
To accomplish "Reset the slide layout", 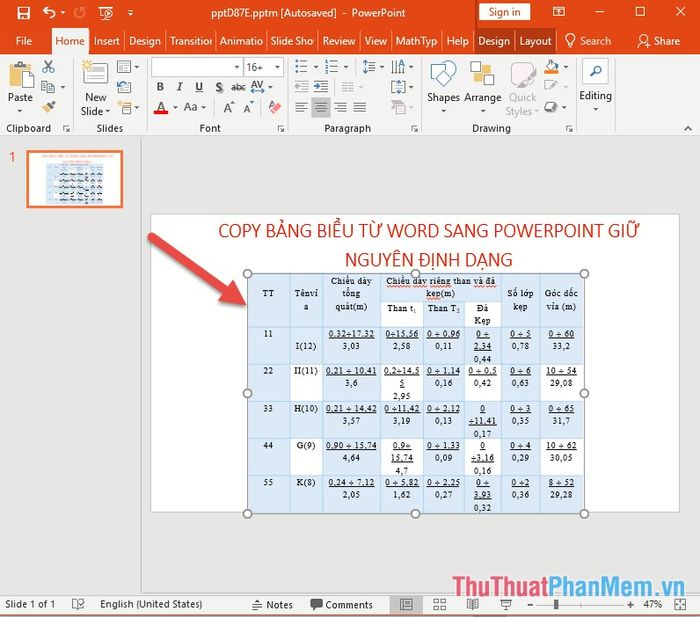I will tap(124, 87).
